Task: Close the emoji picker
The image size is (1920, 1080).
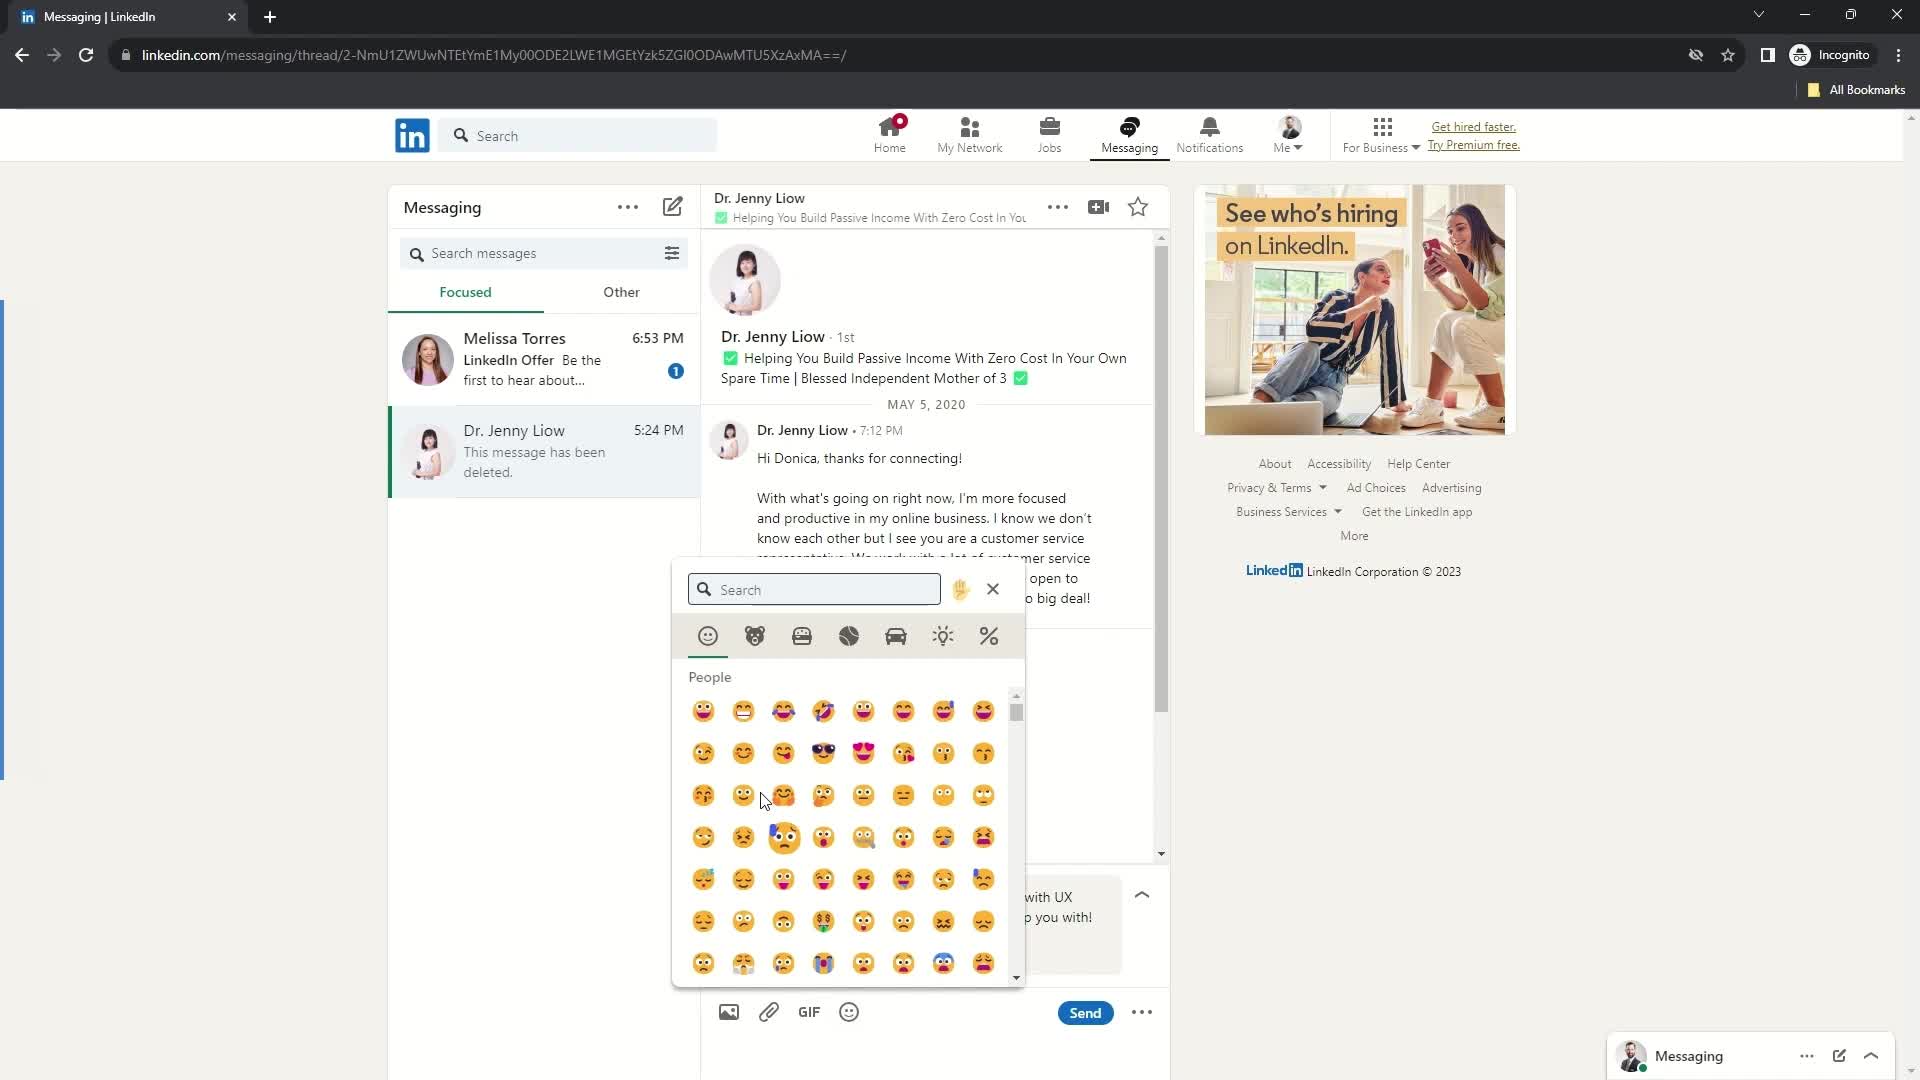Action: pyautogui.click(x=993, y=589)
